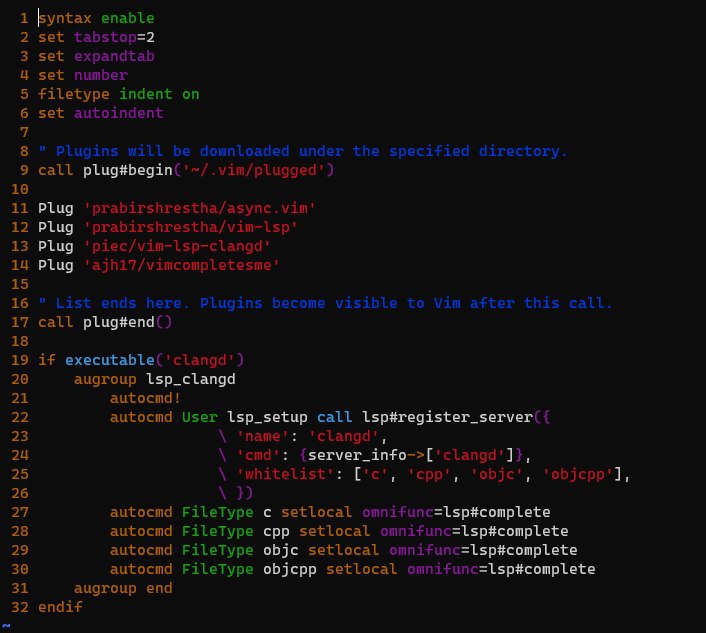Click 'omnifunc' on line 27
This screenshot has width=706, height=633.
398,512
